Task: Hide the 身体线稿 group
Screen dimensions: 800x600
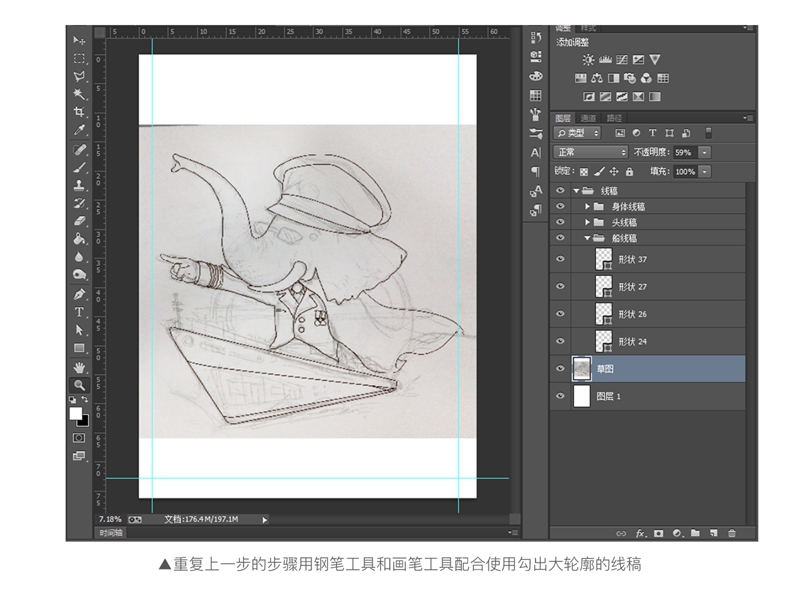Action: click(x=560, y=206)
